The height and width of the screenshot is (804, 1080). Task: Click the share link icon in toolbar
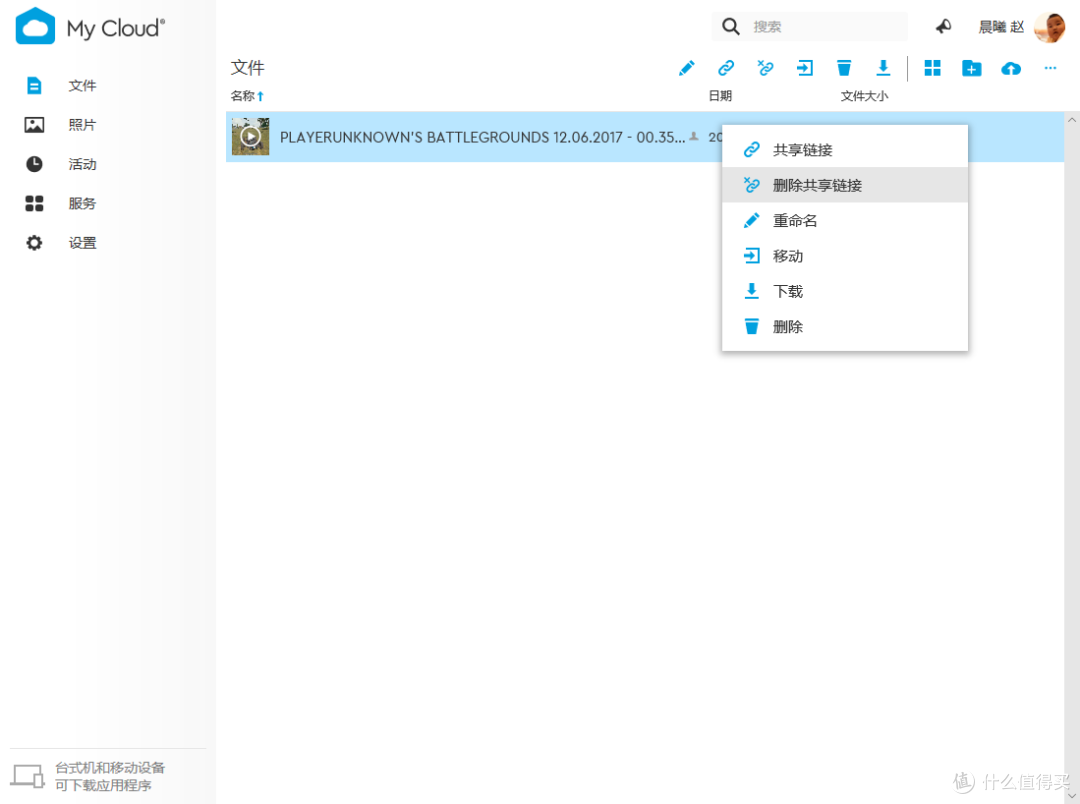click(x=726, y=68)
